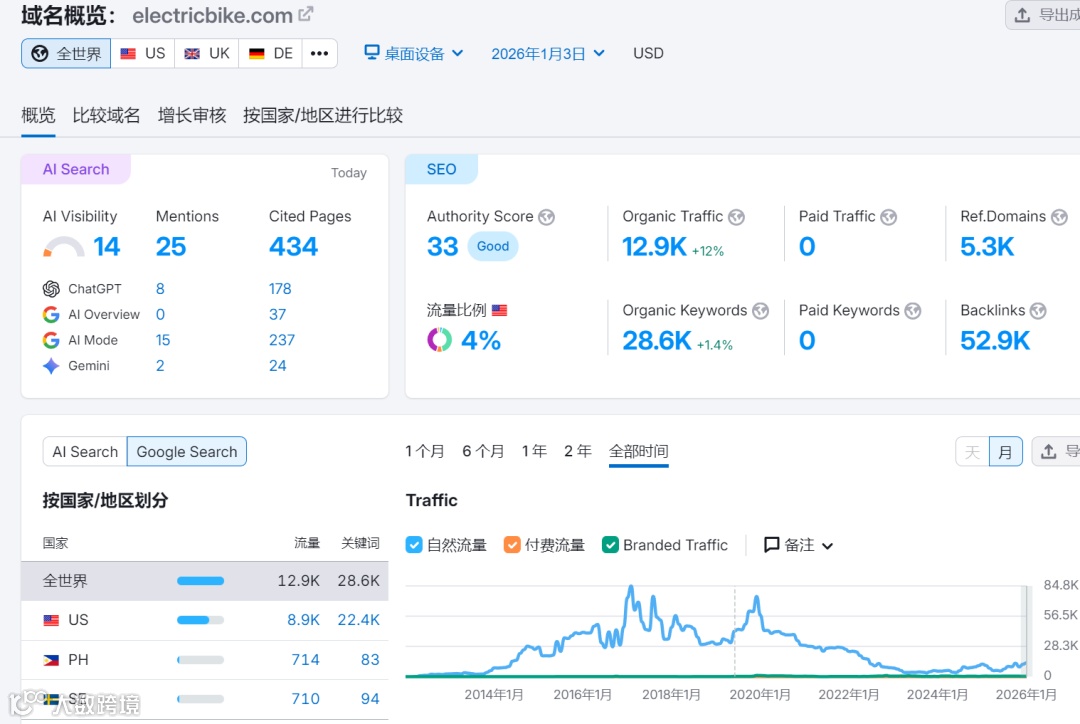Screen dimensions: 1080x724
Task: Uncheck the Branded Traffic checkbox
Action: pos(610,545)
